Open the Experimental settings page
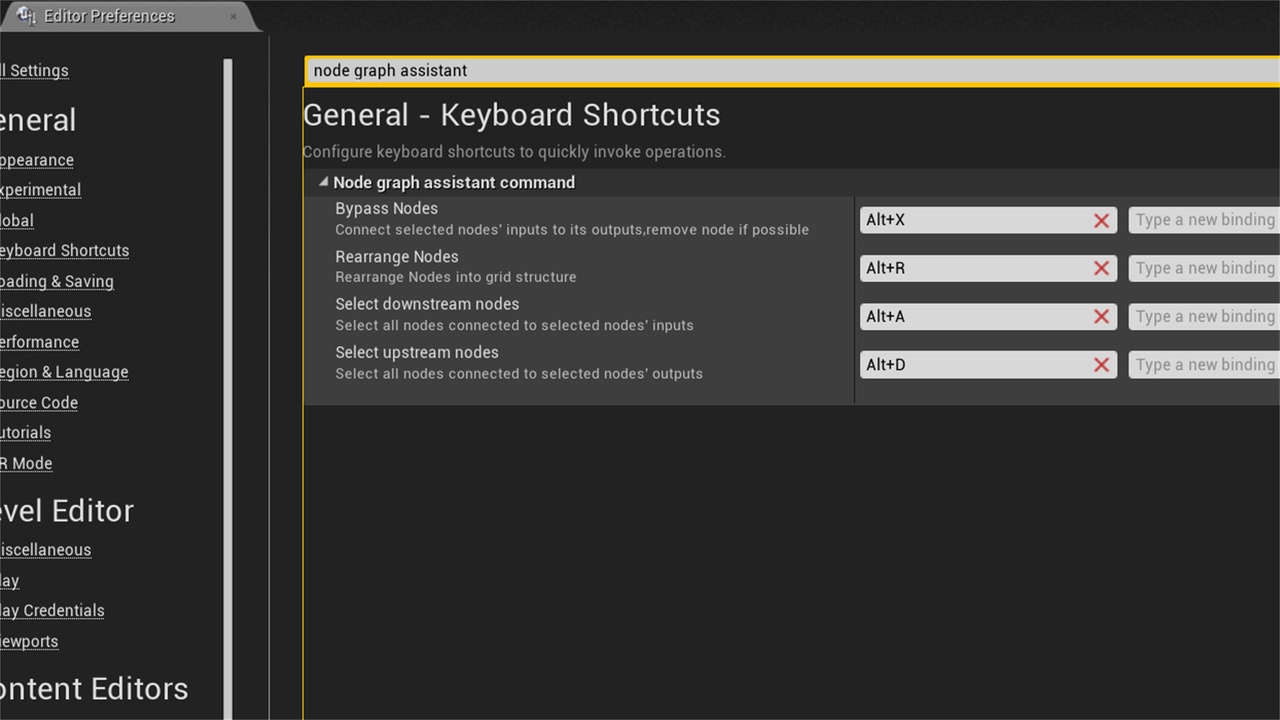This screenshot has height=720, width=1280. point(40,190)
